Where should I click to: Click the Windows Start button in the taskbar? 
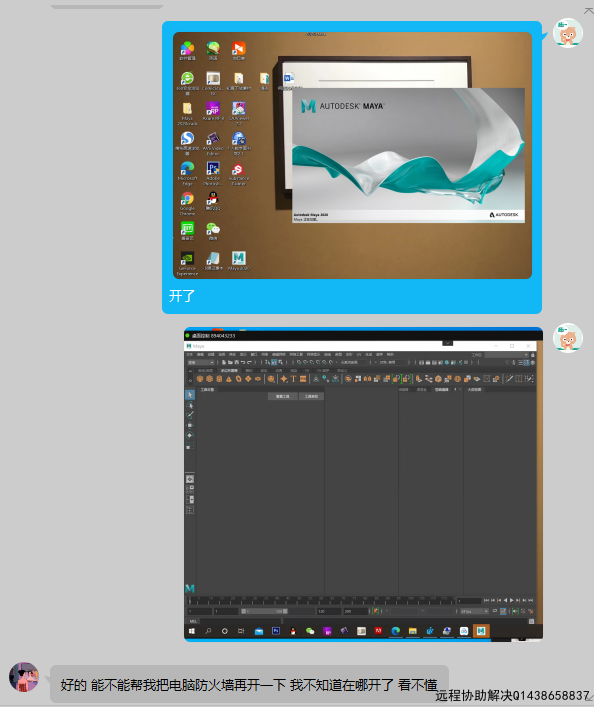(192, 631)
